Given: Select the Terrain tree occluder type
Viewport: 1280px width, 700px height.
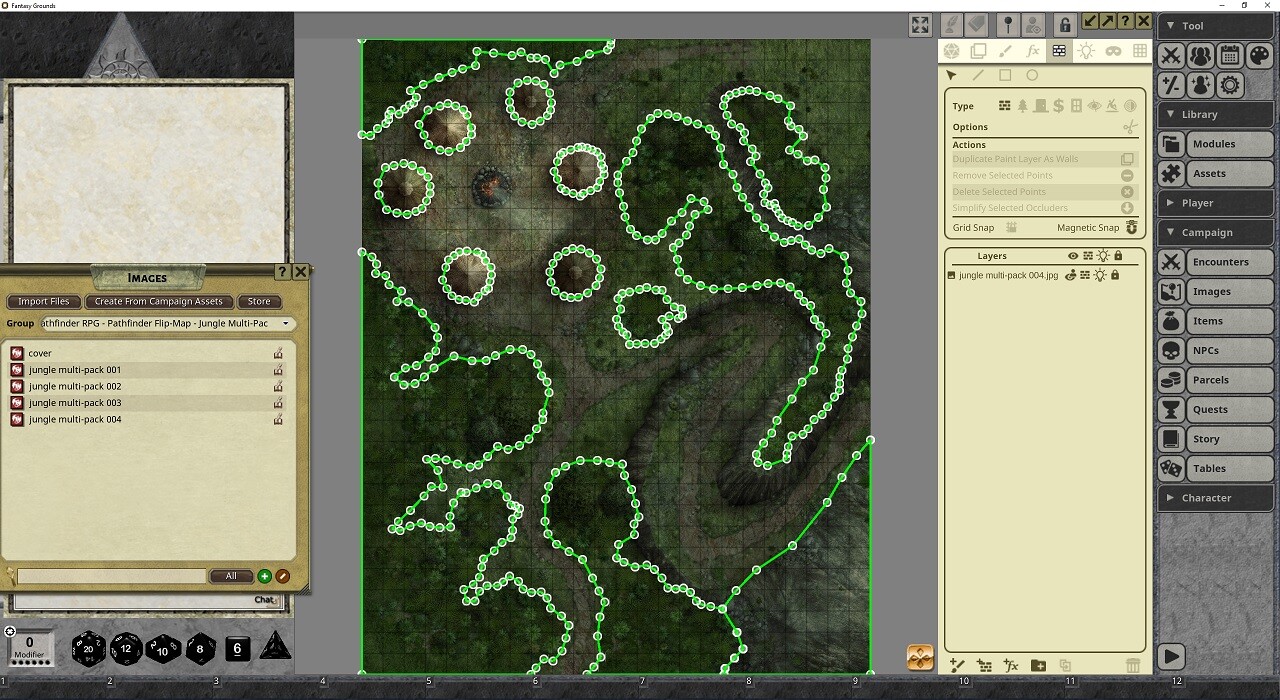Looking at the screenshot, I should [x=1022, y=105].
